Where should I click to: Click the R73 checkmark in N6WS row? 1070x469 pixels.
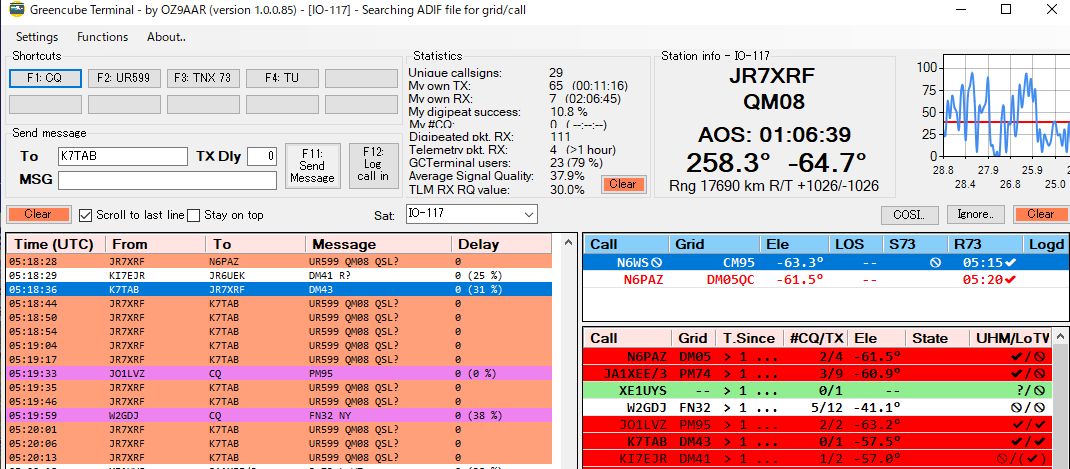(1010, 262)
